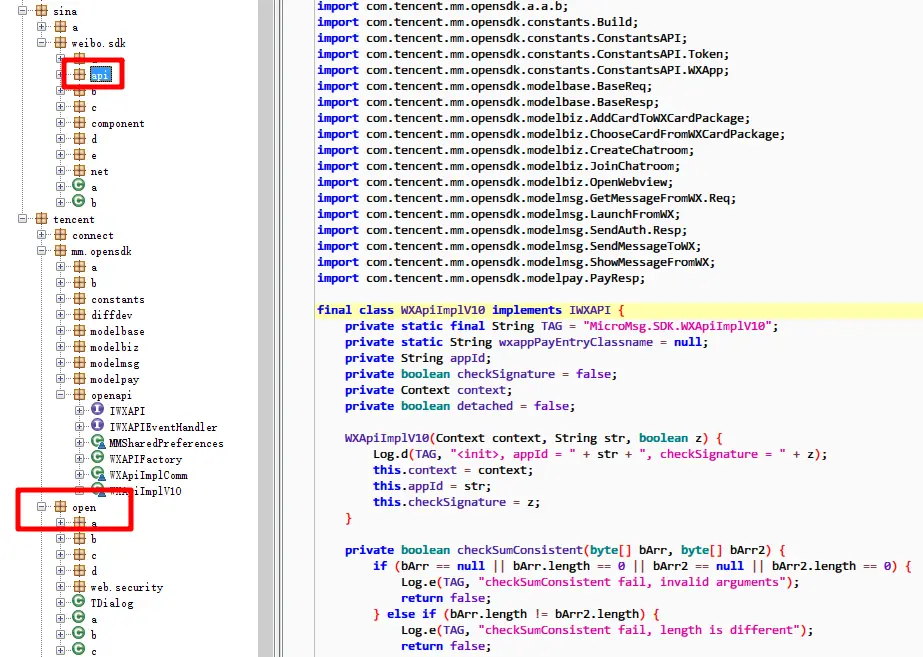This screenshot has height=657, width=923.
Task: Click the diffdev package icon
Action: (x=79, y=314)
